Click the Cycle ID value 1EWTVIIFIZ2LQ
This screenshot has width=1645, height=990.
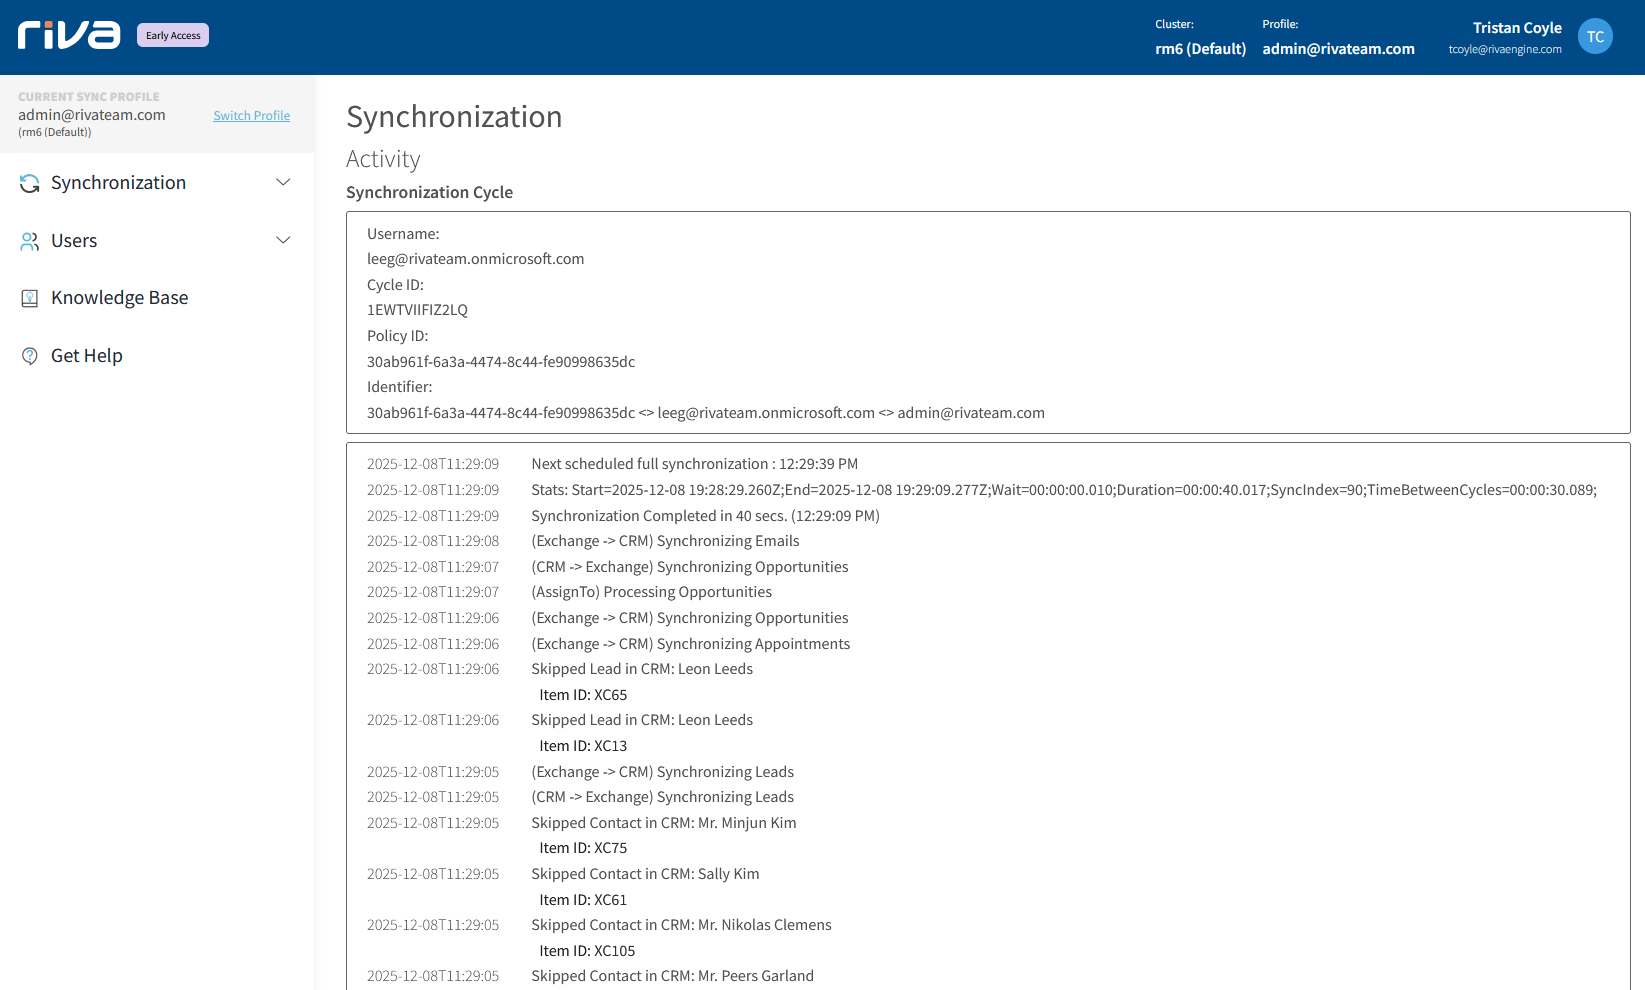pos(417,310)
